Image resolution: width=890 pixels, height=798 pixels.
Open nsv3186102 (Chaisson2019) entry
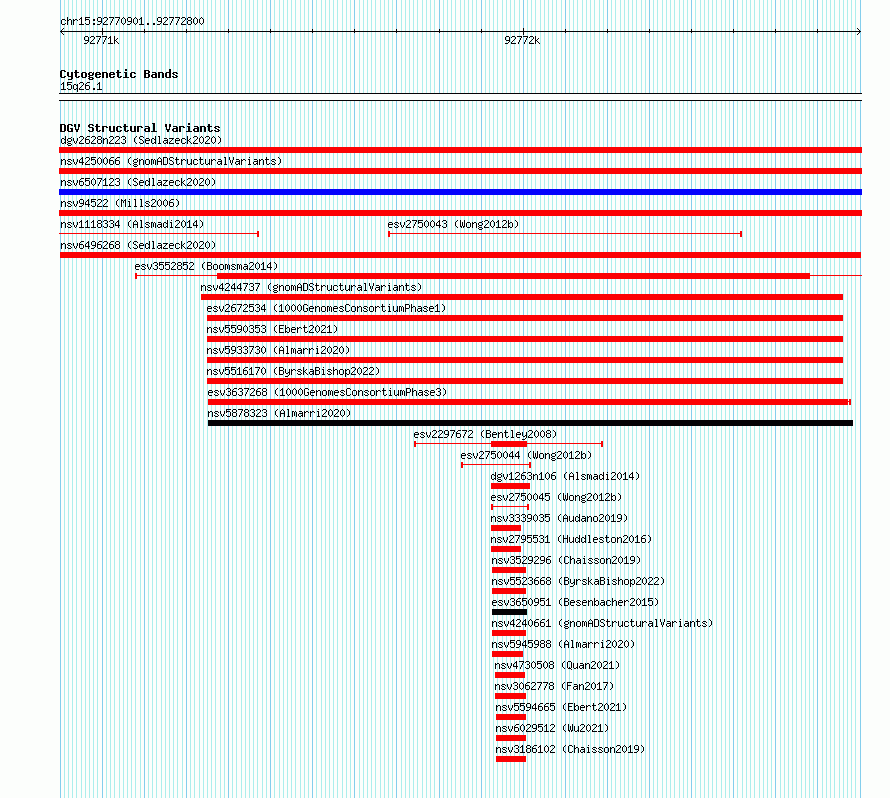click(x=570, y=749)
